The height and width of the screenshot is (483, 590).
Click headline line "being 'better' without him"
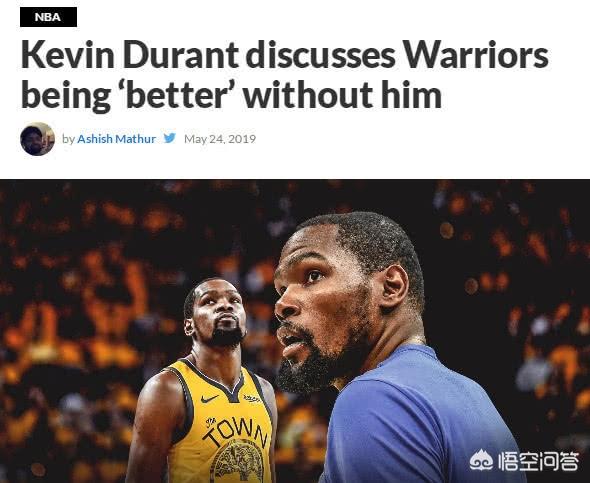[231, 94]
